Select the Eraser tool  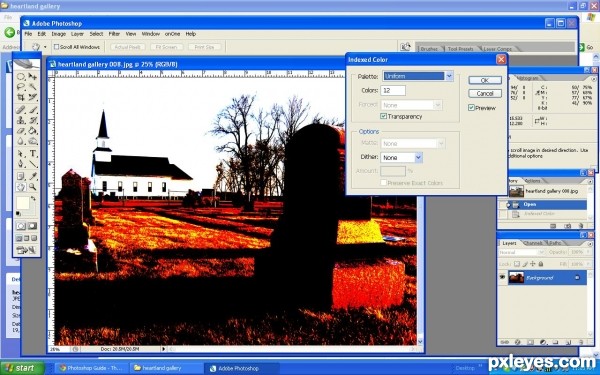pos(21,131)
